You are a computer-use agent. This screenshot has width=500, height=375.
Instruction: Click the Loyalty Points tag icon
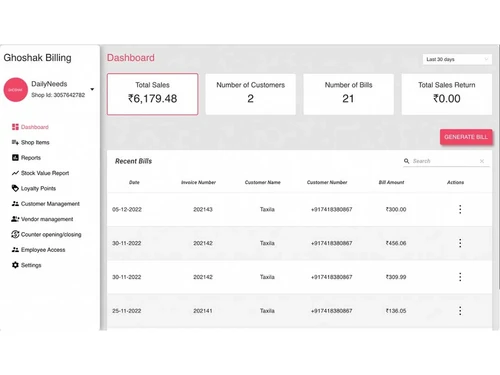click(x=15, y=188)
